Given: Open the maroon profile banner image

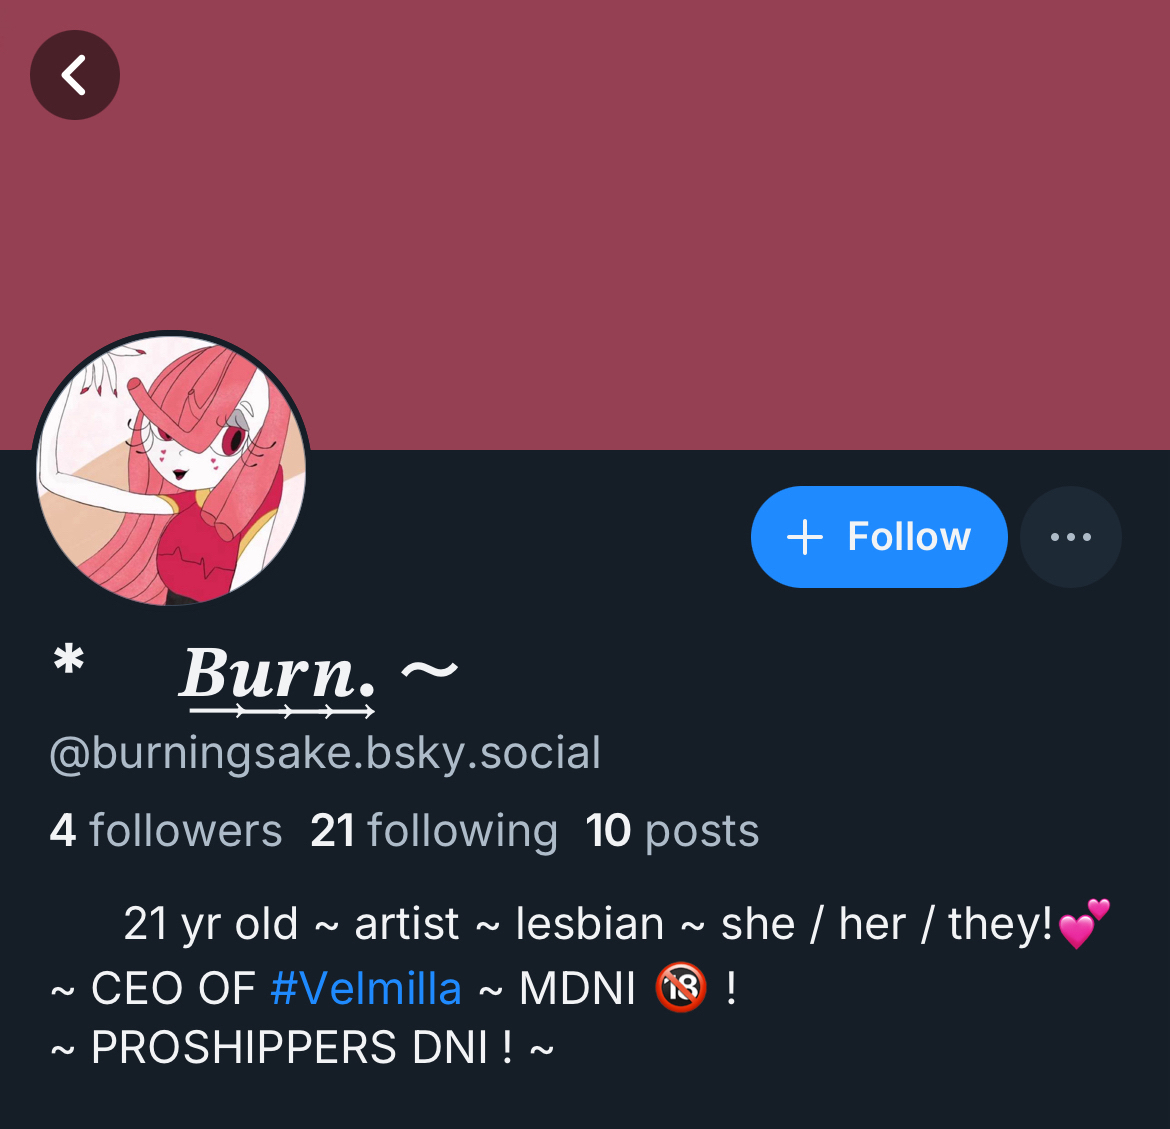Looking at the screenshot, I should tap(585, 225).
